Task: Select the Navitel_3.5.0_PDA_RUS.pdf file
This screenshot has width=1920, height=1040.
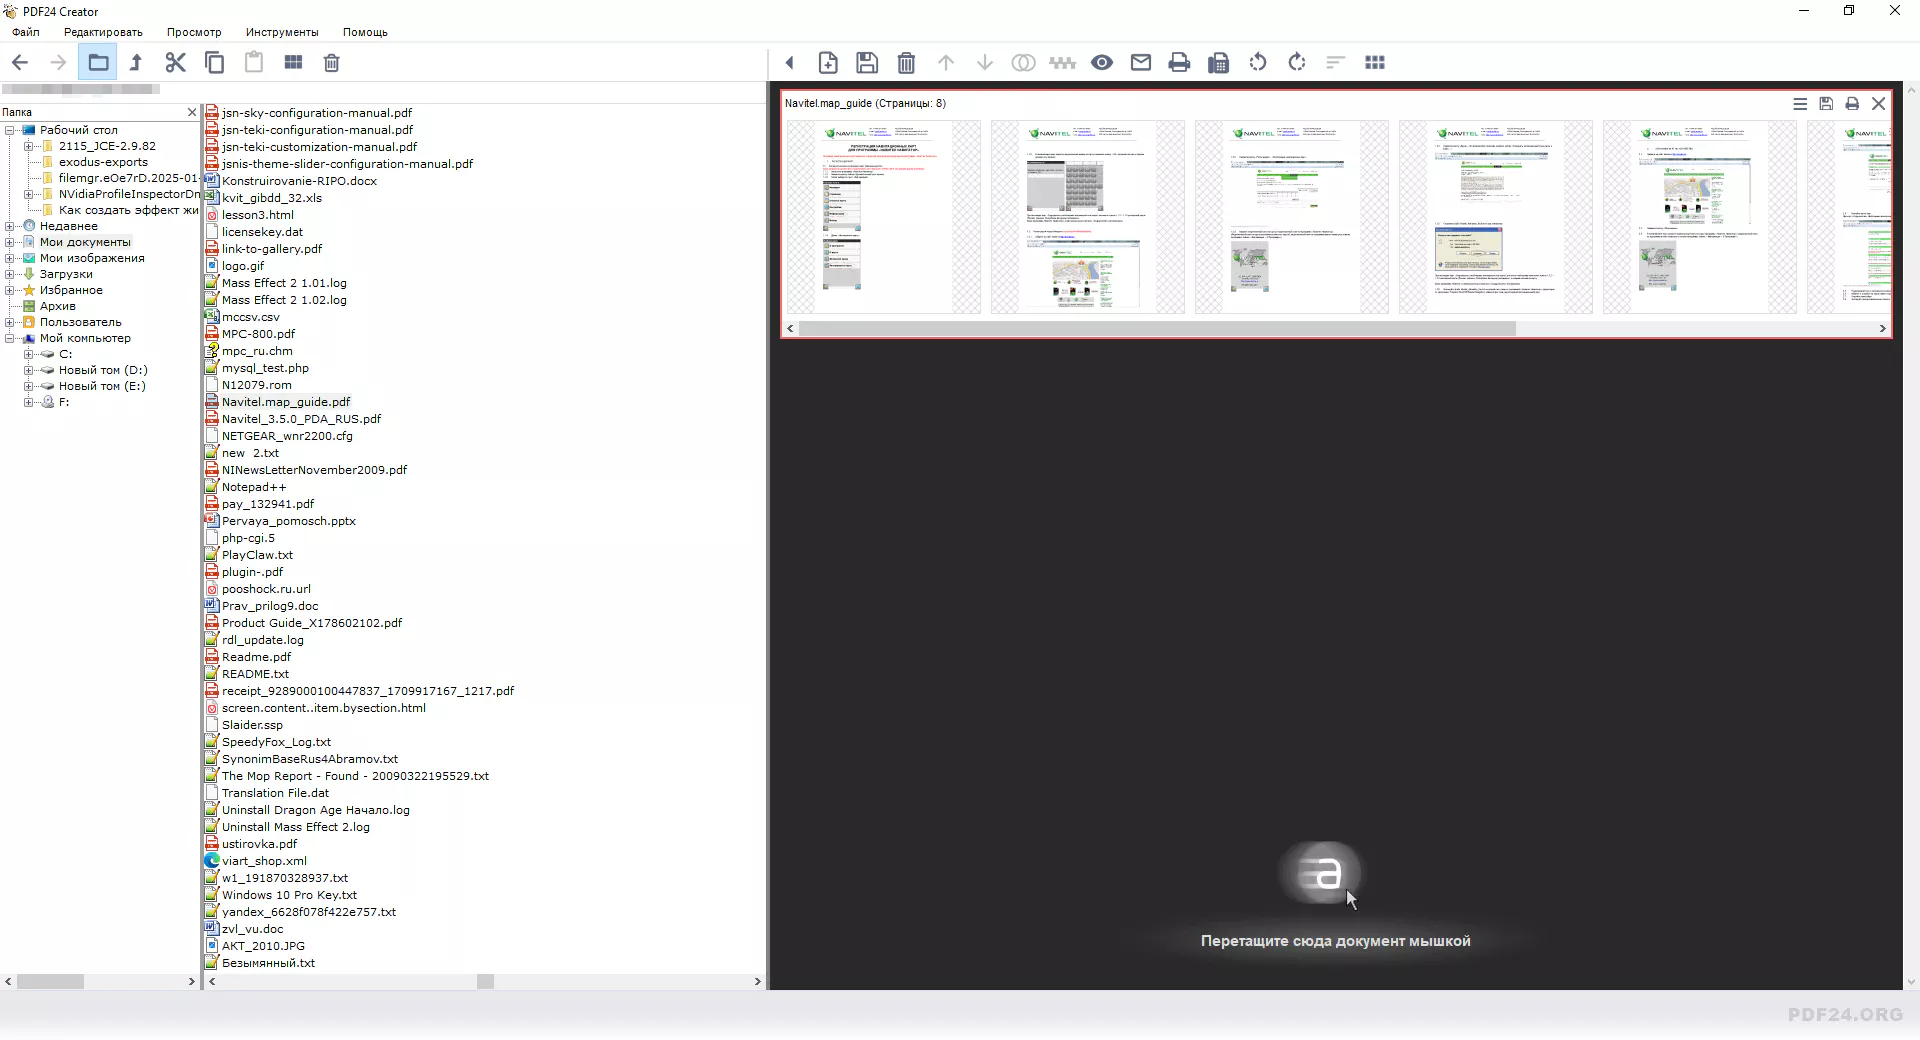Action: pyautogui.click(x=301, y=419)
